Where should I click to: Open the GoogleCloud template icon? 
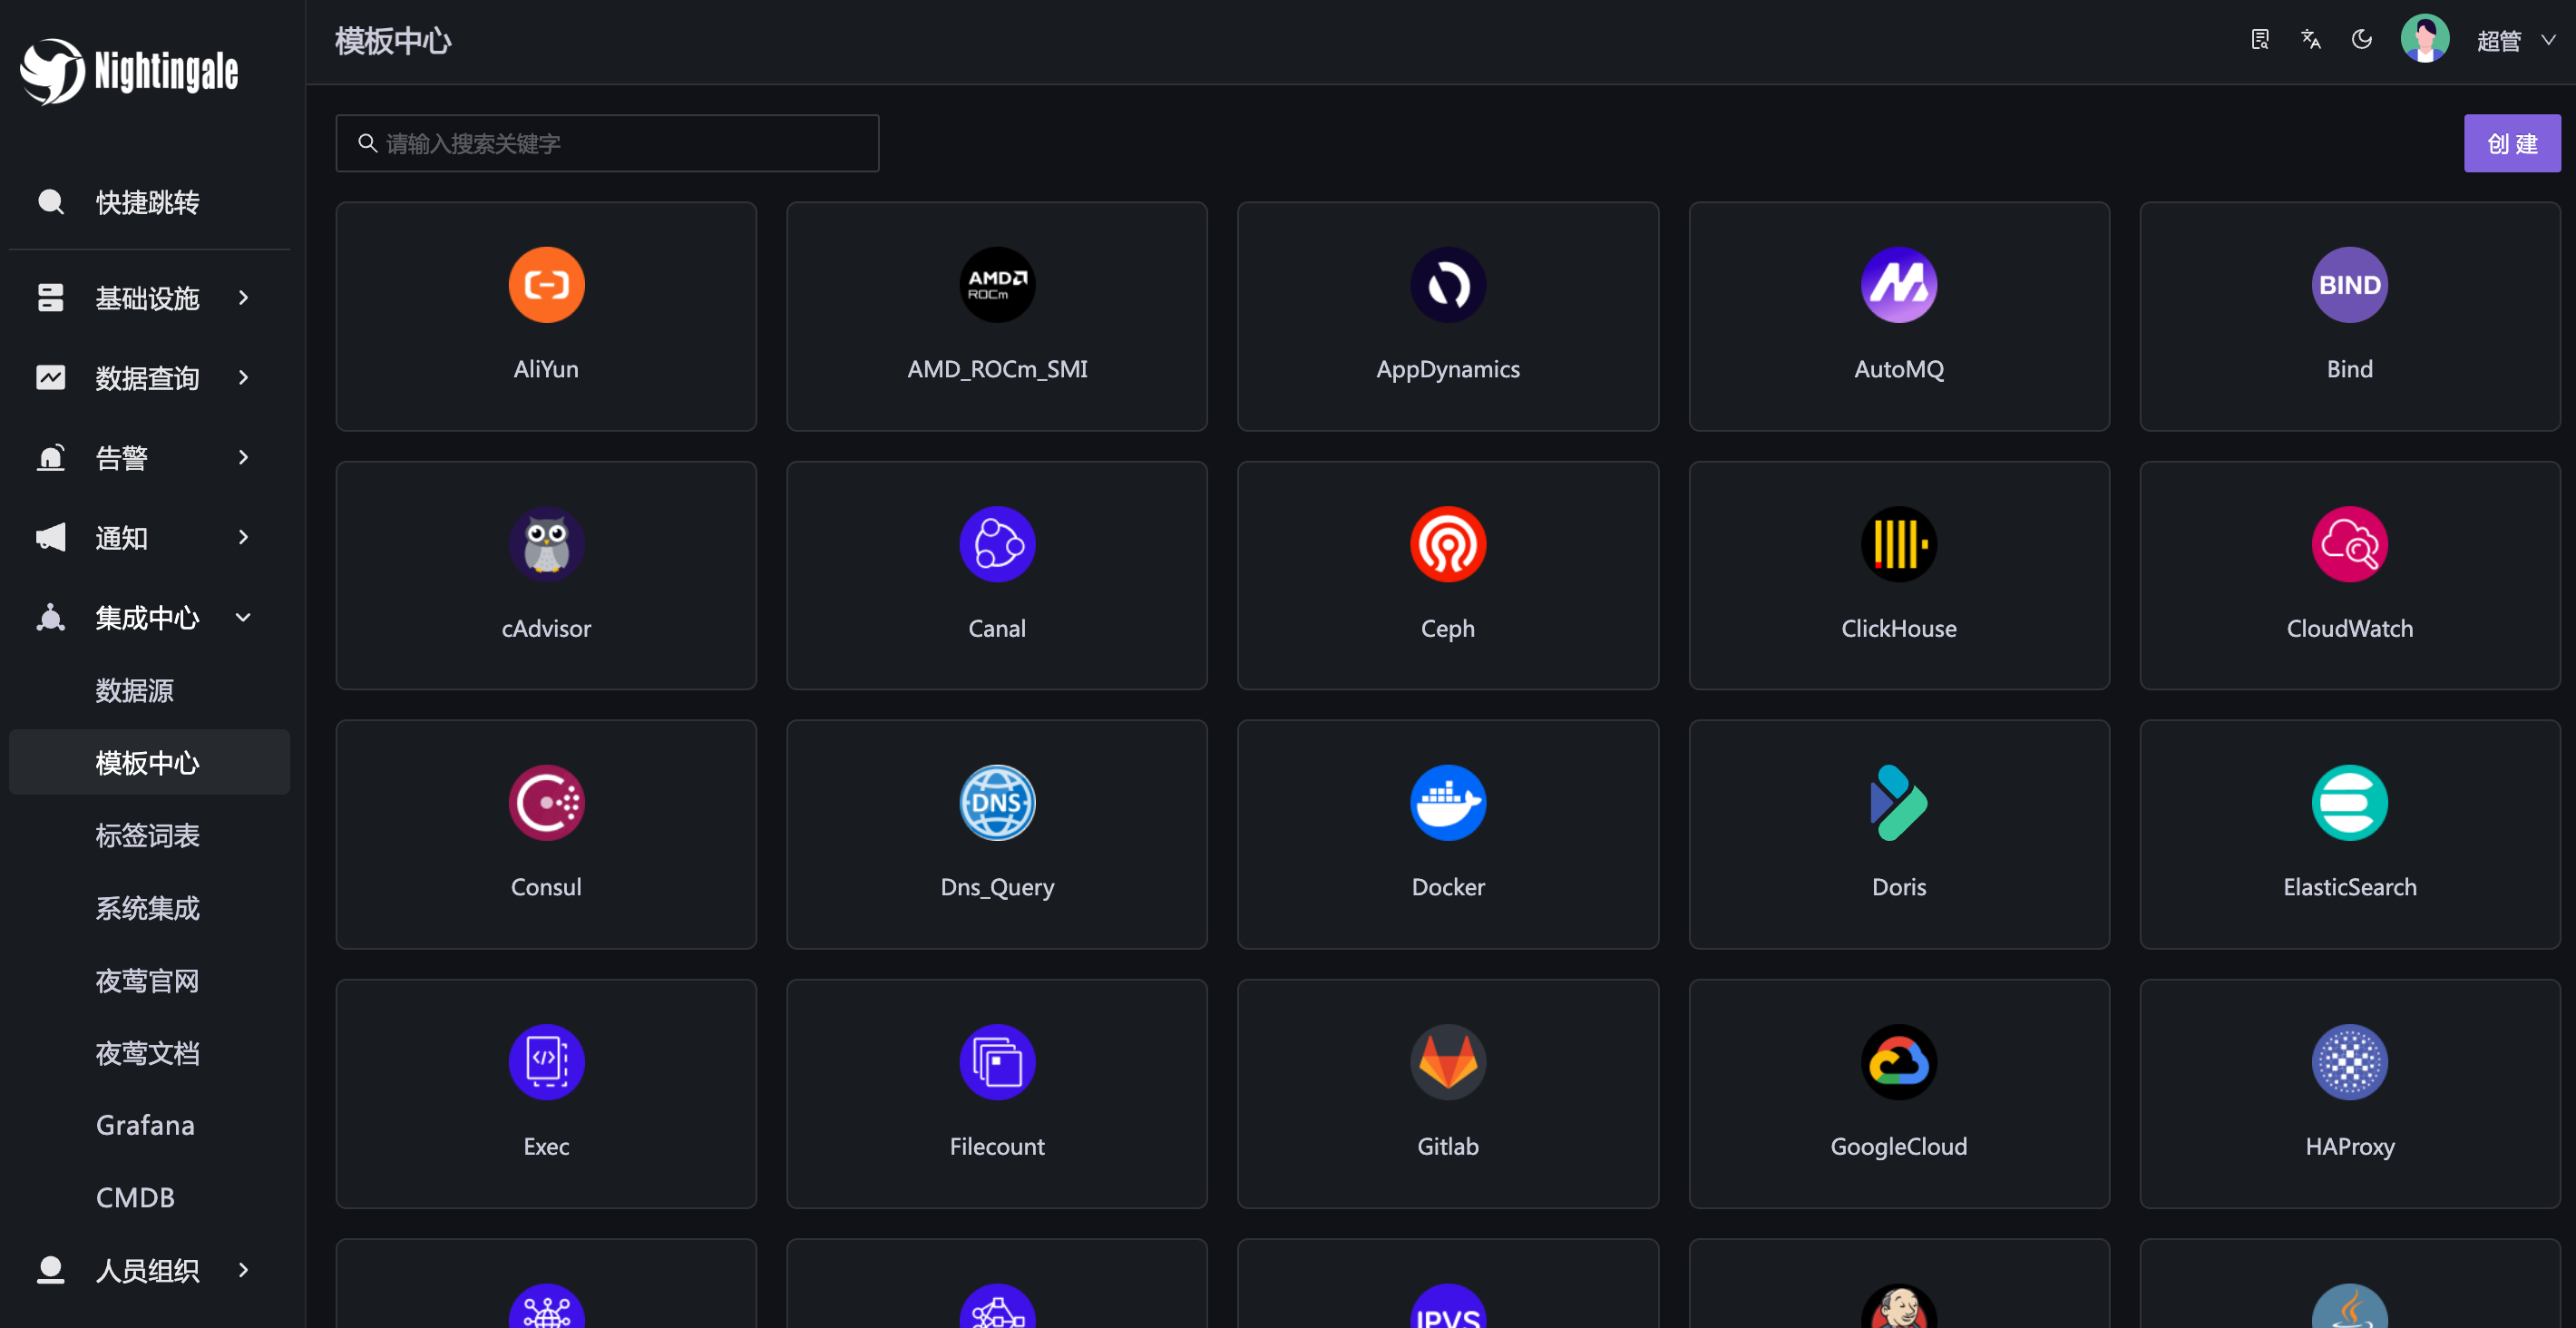(1898, 1062)
